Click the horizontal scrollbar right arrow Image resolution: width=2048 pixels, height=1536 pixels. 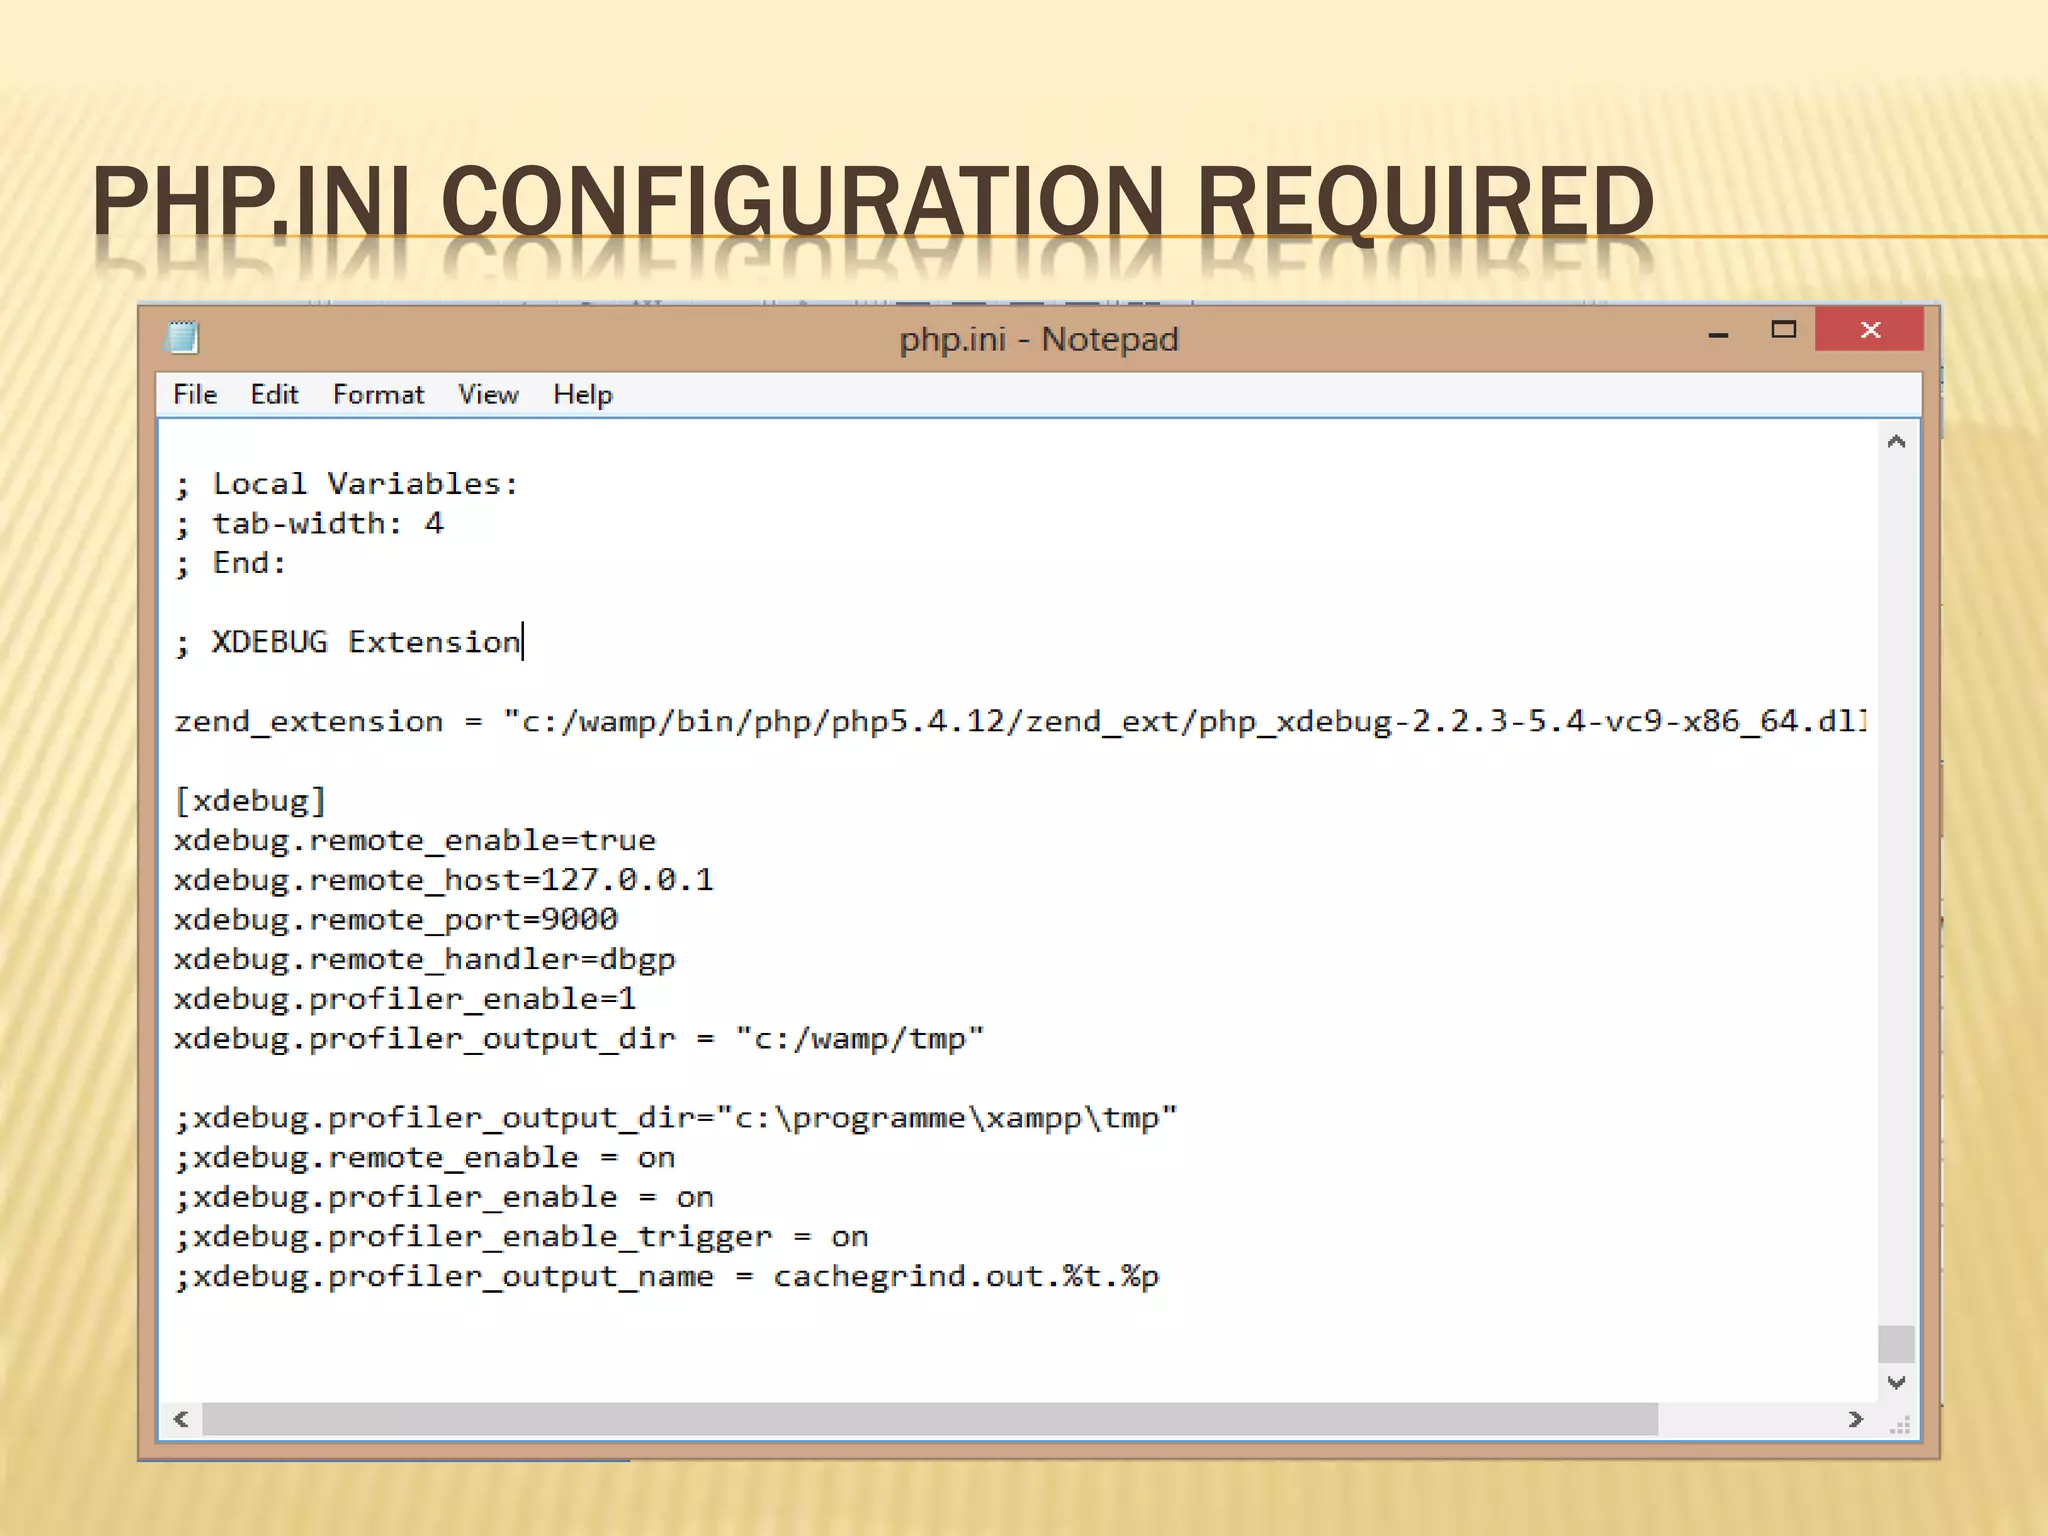point(1856,1419)
